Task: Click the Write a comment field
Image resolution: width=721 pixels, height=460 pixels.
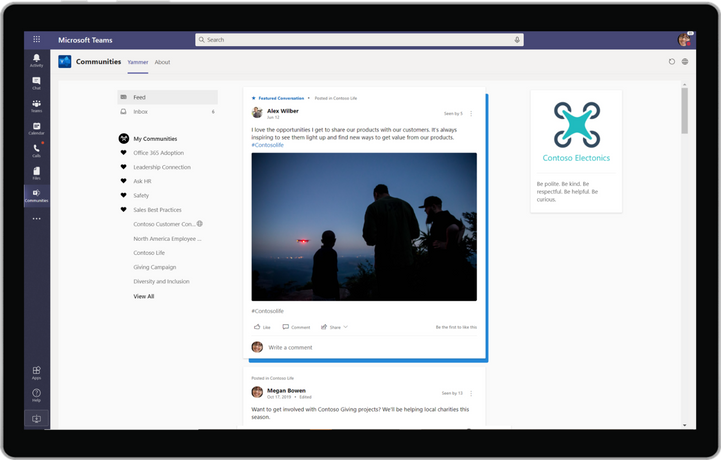Action: click(290, 347)
